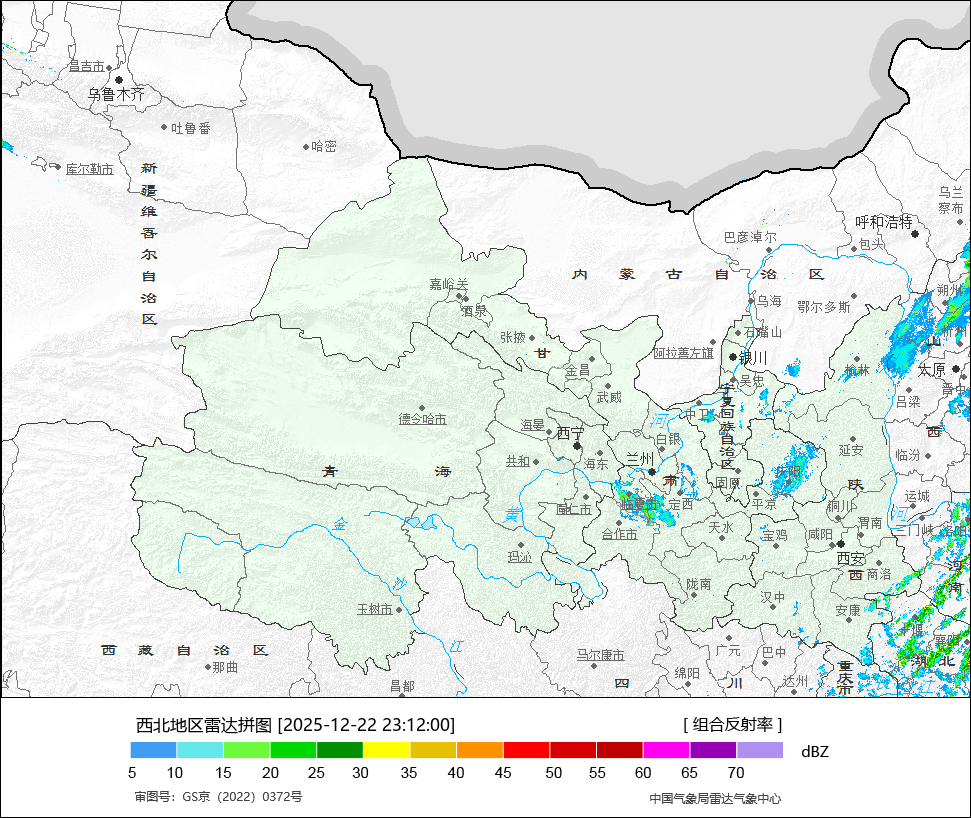The height and width of the screenshot is (818, 971).
Task: Click the 巴中 city label
Action: pos(774,652)
